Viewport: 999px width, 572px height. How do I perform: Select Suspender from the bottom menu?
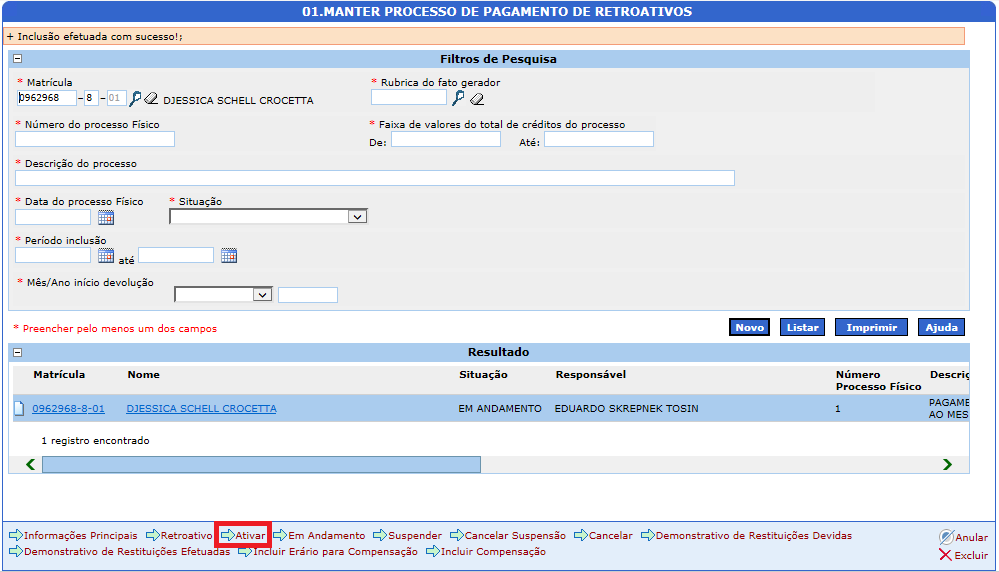[x=415, y=536]
